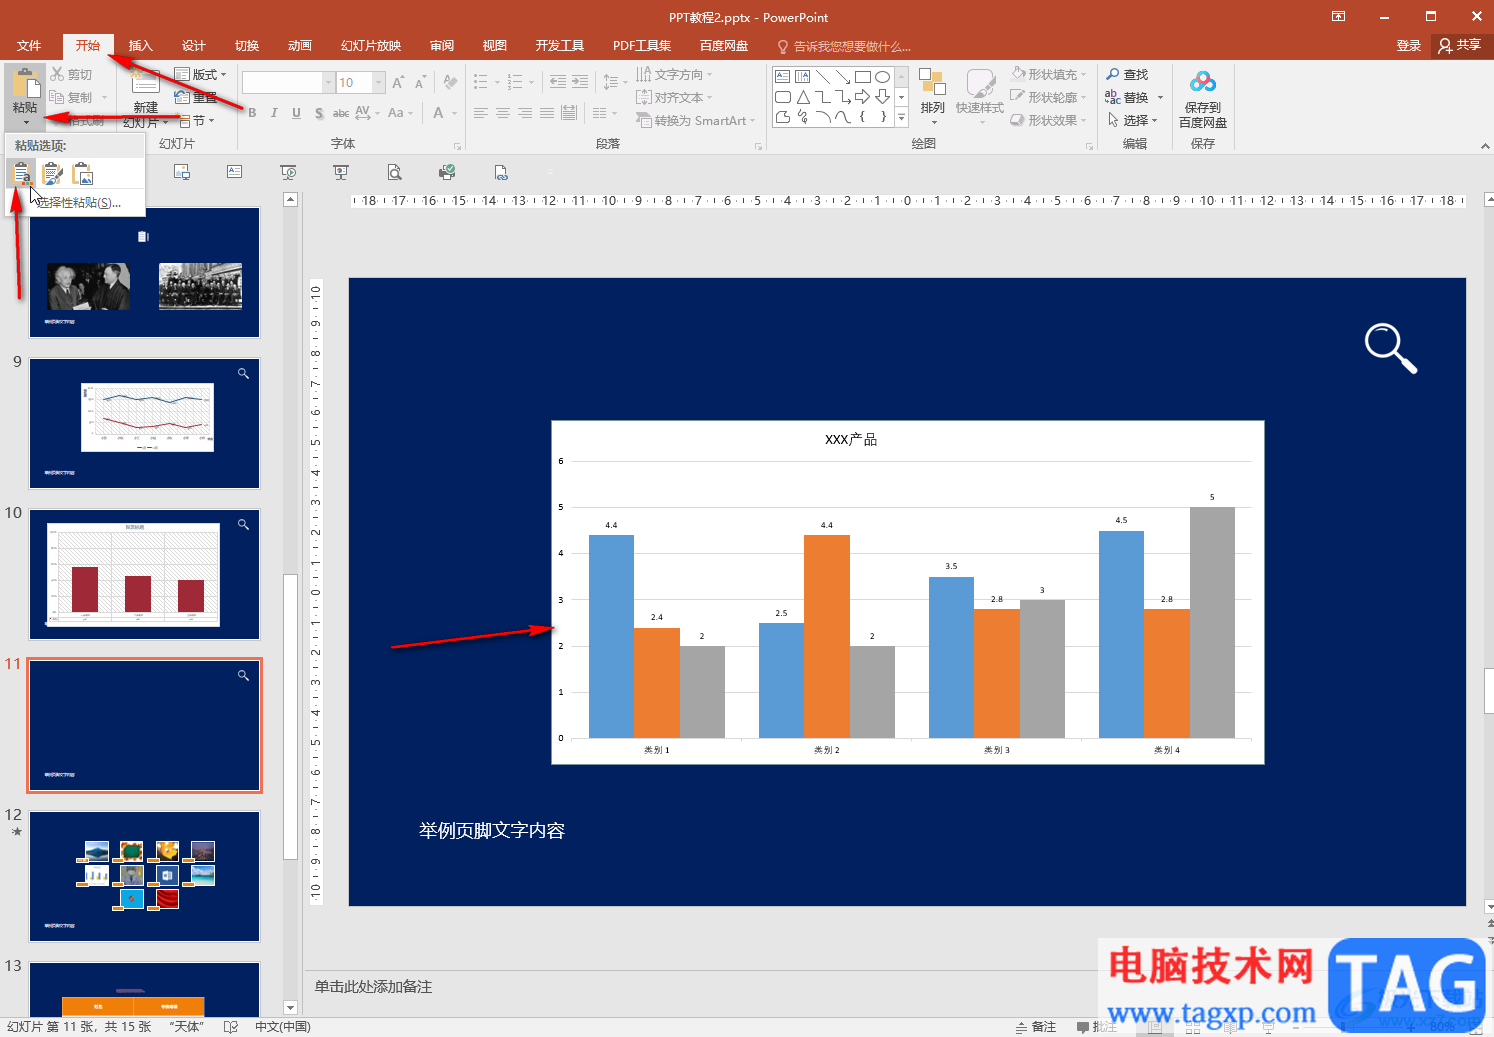
Task: Expand the shapes gallery More arrow
Action: [901, 117]
